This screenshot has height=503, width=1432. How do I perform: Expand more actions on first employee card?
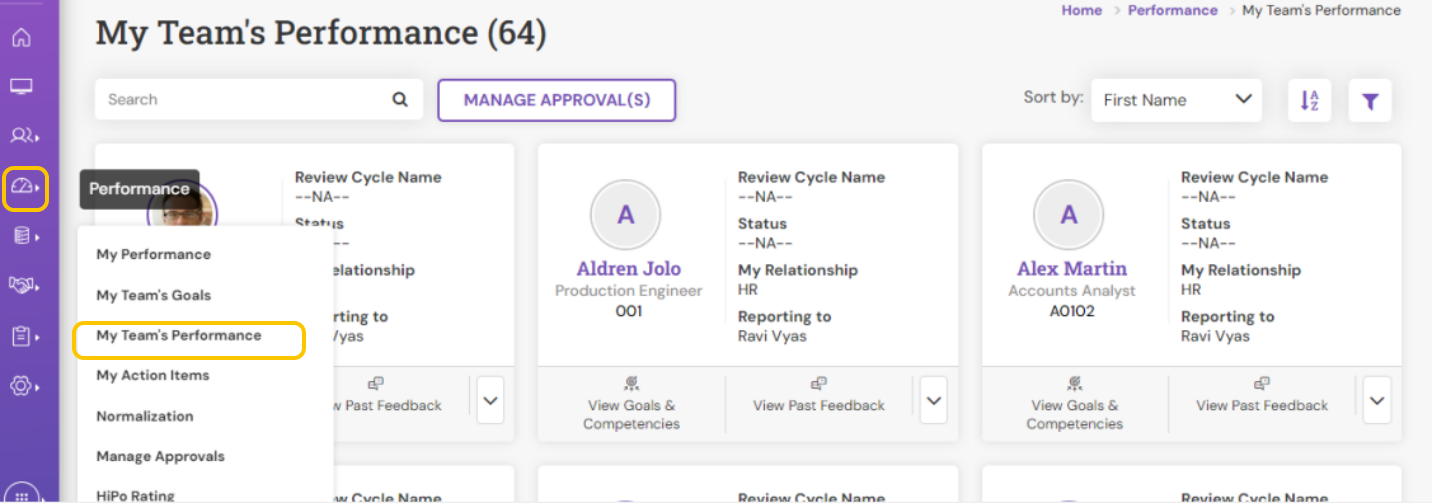coord(490,400)
